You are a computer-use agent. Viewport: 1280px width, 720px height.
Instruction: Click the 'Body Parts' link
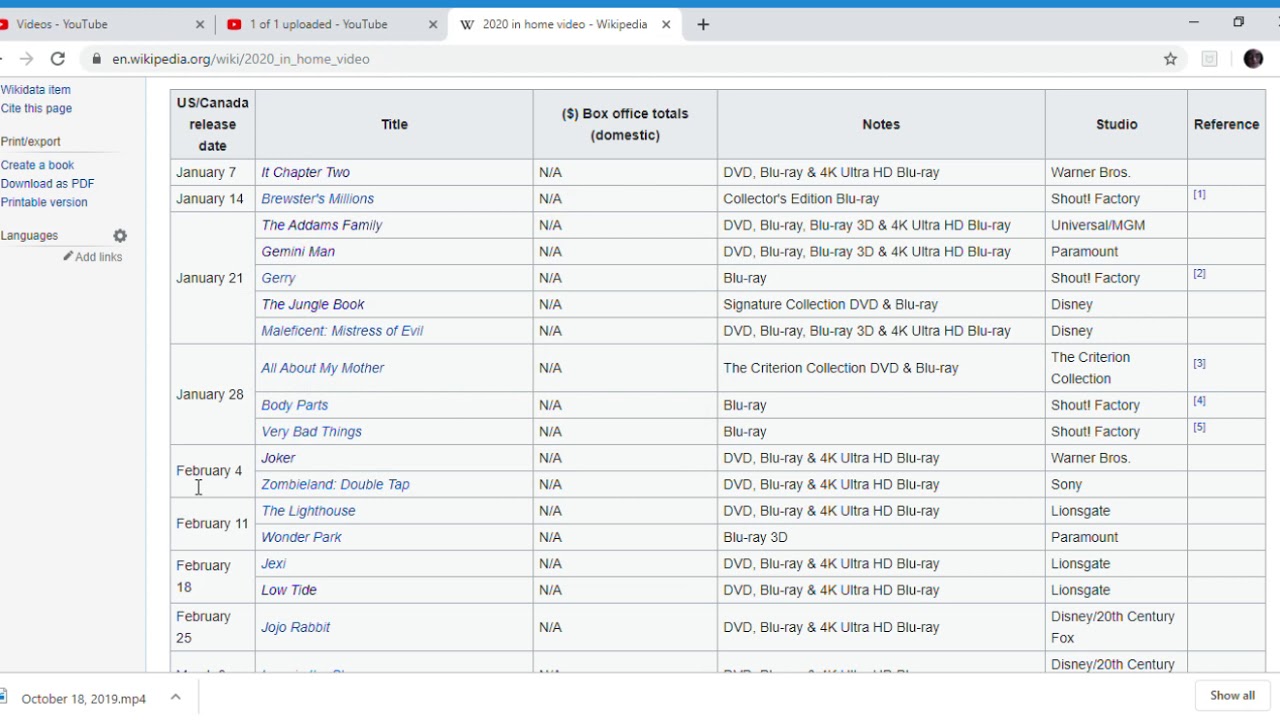[294, 405]
